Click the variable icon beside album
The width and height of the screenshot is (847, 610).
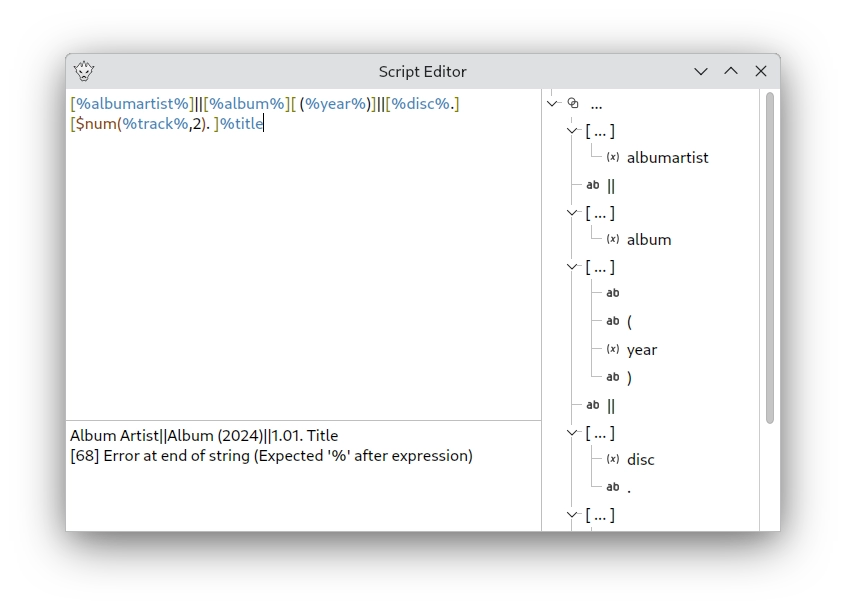click(x=613, y=239)
